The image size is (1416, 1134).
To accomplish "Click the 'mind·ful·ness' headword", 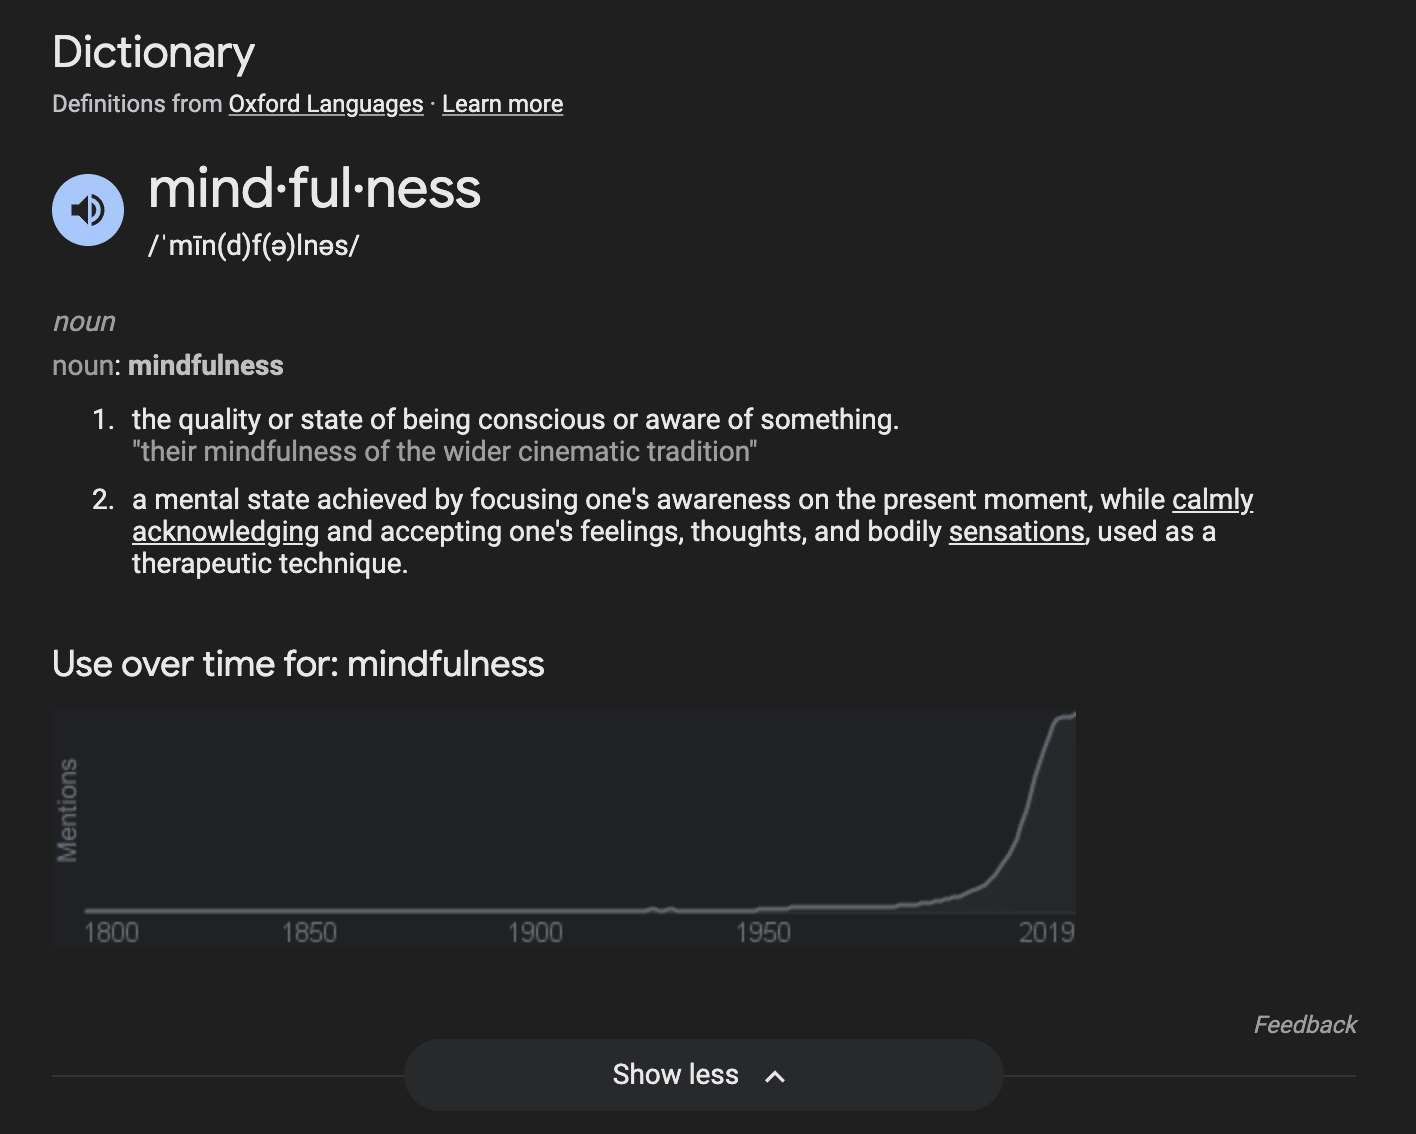I will click(x=314, y=188).
